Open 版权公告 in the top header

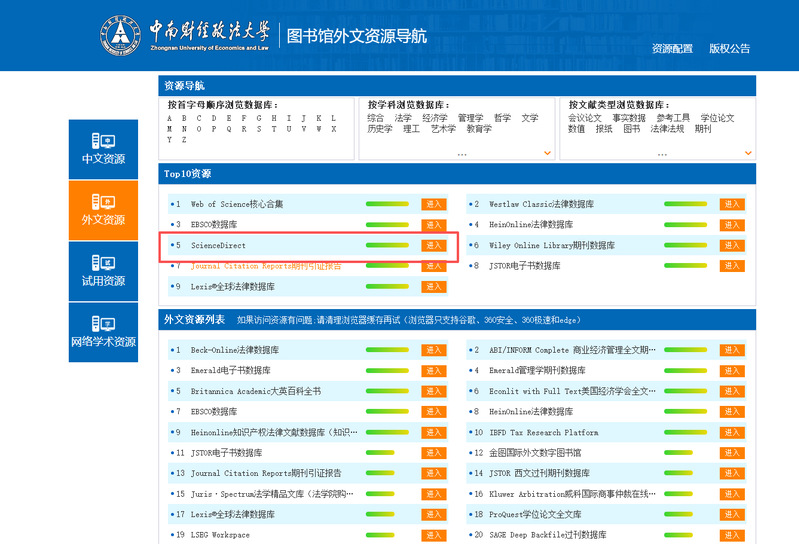729,48
